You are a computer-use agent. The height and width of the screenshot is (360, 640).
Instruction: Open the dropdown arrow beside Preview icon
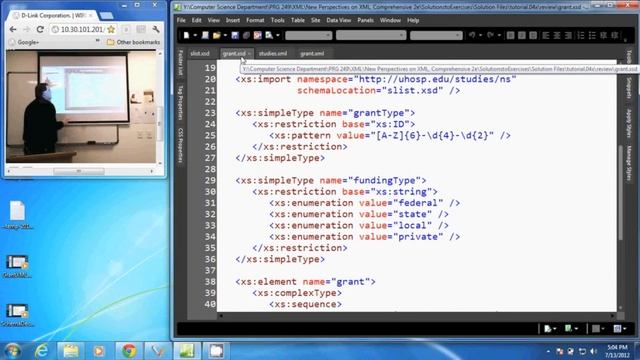pyautogui.click(x=278, y=36)
